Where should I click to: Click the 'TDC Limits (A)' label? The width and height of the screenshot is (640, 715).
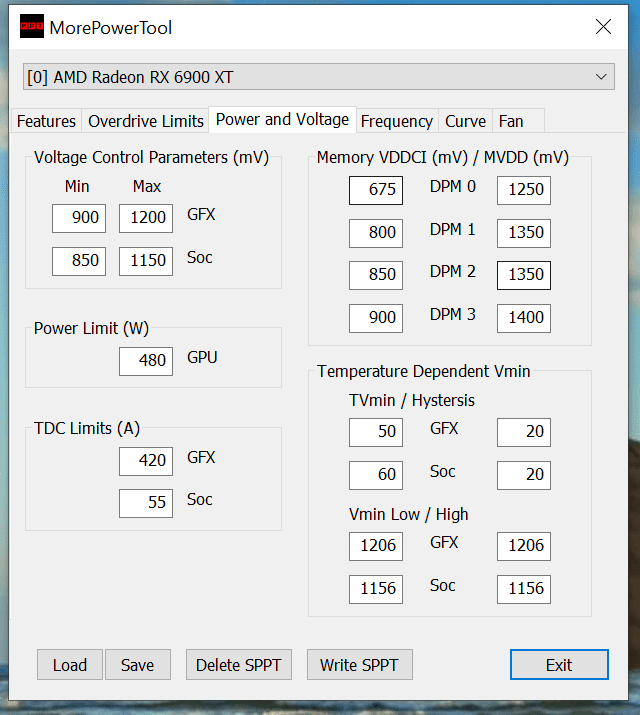(87, 429)
